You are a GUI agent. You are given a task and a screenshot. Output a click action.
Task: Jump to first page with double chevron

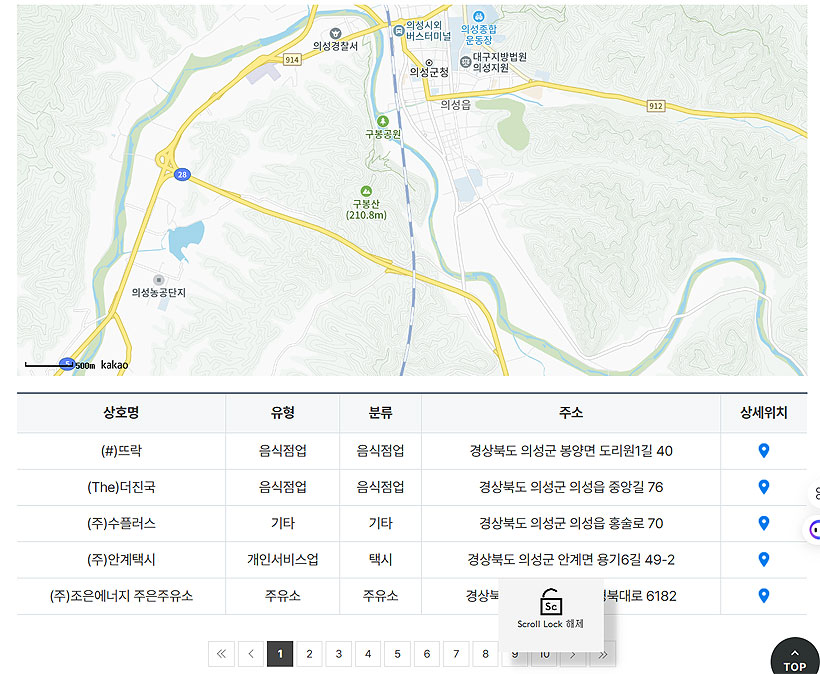(x=221, y=653)
